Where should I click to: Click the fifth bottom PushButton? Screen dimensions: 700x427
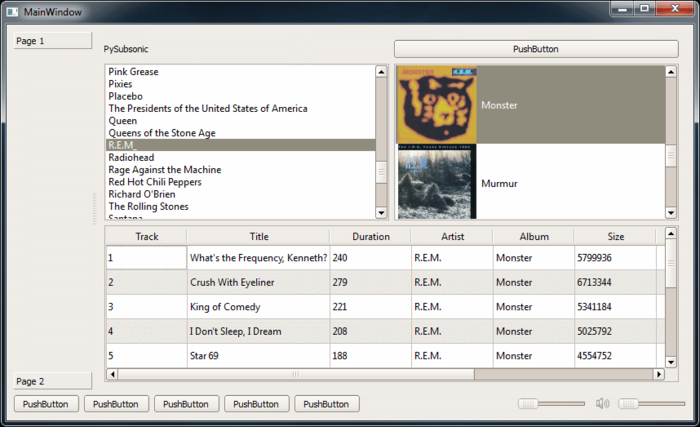326,404
